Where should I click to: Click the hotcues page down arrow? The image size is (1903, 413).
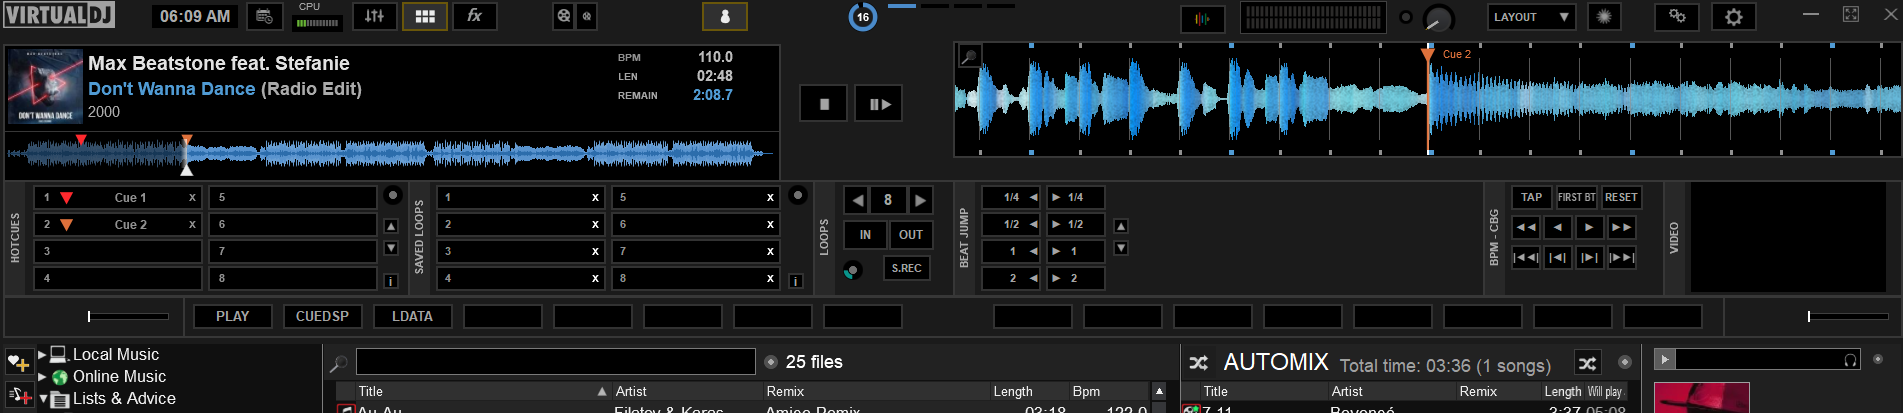[x=391, y=248]
